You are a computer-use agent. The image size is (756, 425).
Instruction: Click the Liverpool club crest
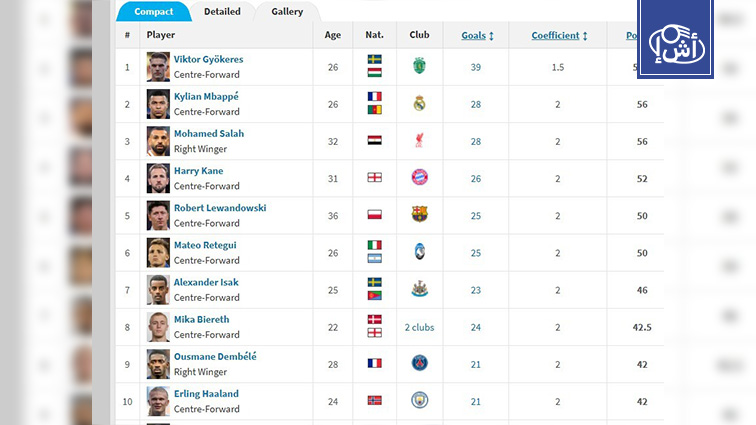[419, 141]
